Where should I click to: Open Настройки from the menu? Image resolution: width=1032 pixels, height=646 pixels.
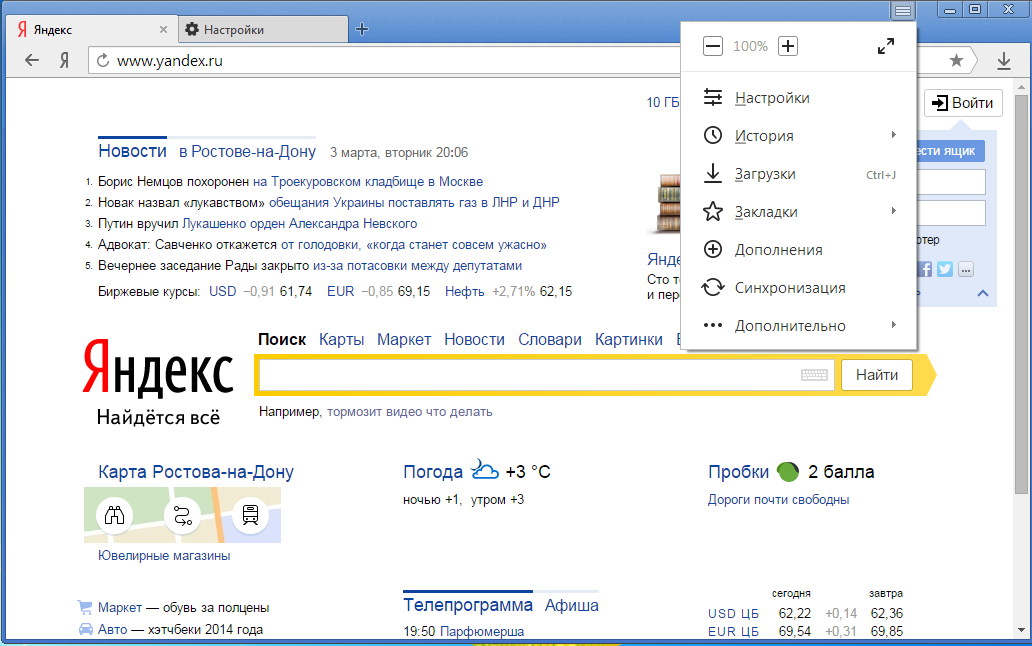tap(799, 98)
